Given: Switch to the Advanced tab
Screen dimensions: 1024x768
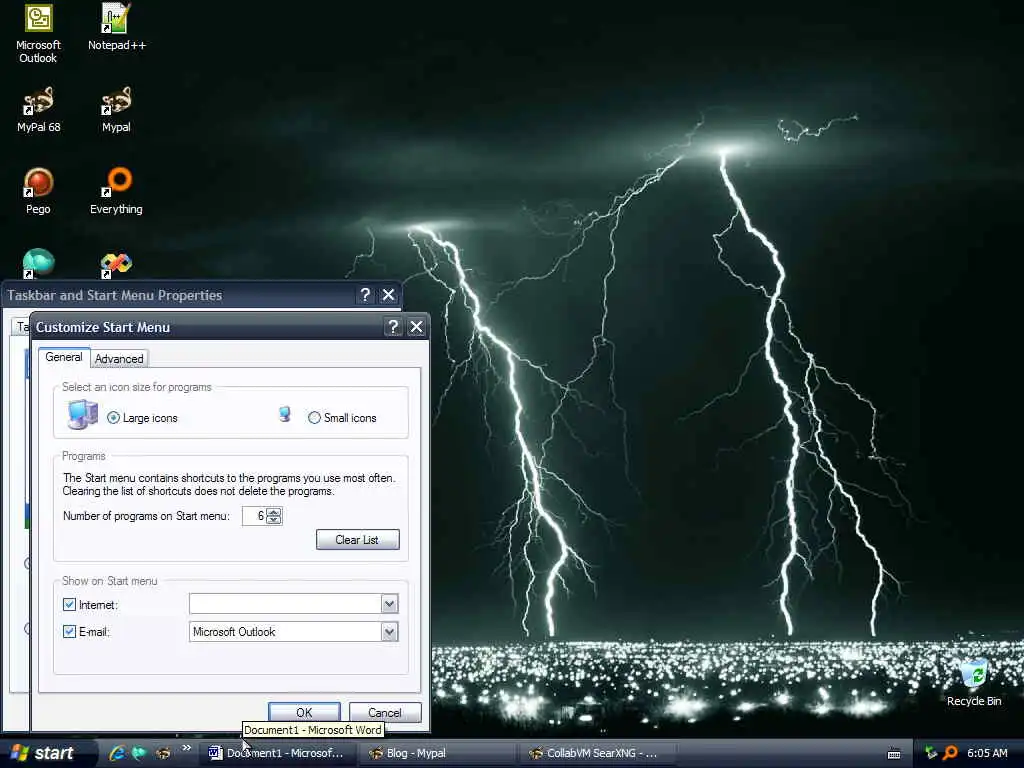Looking at the screenshot, I should point(119,359).
